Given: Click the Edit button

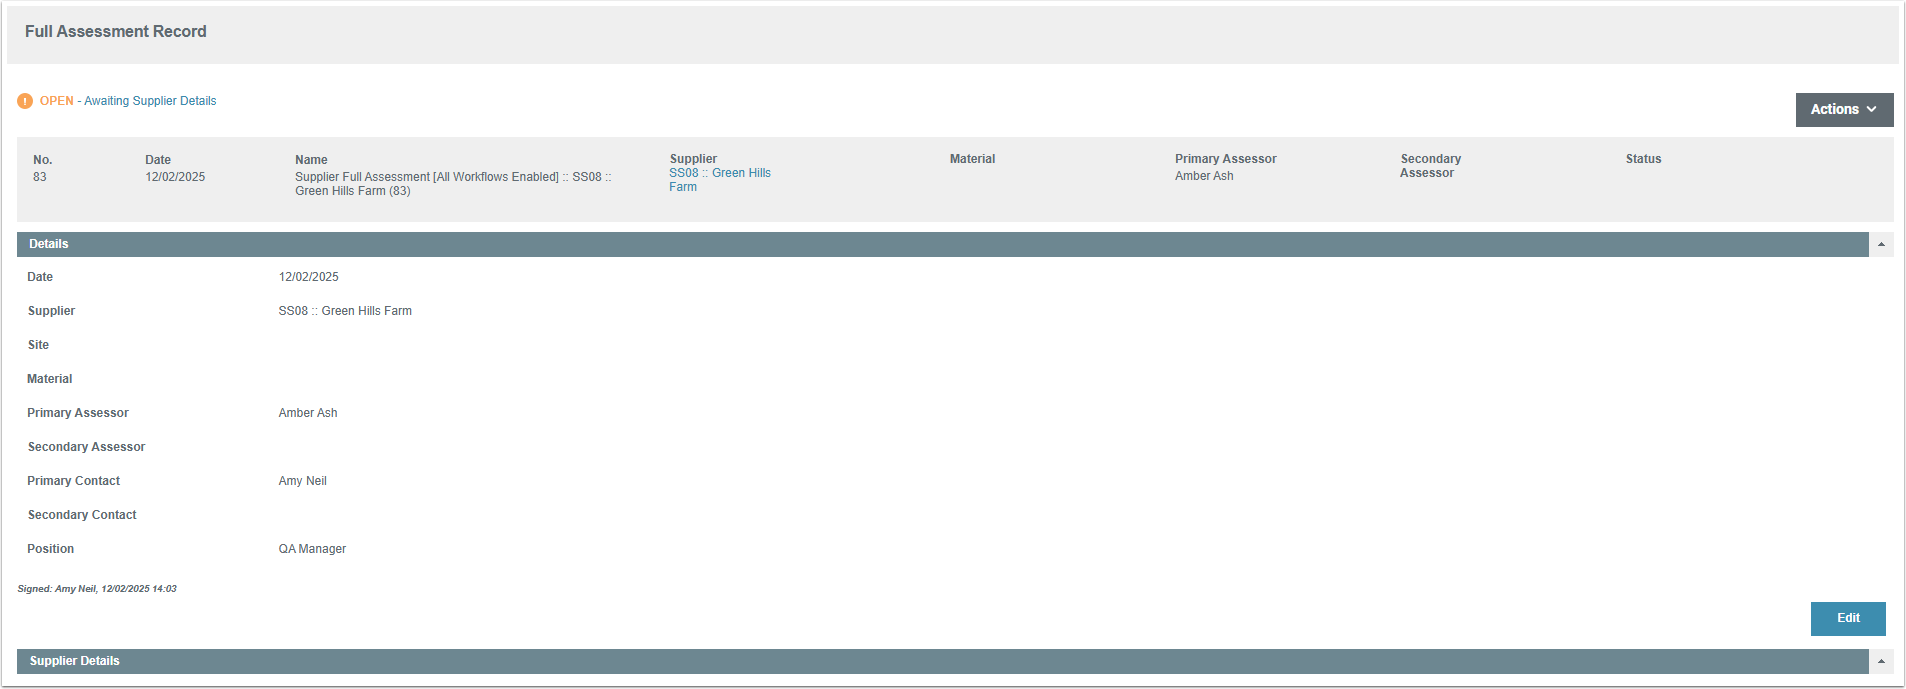Looking at the screenshot, I should [1847, 619].
